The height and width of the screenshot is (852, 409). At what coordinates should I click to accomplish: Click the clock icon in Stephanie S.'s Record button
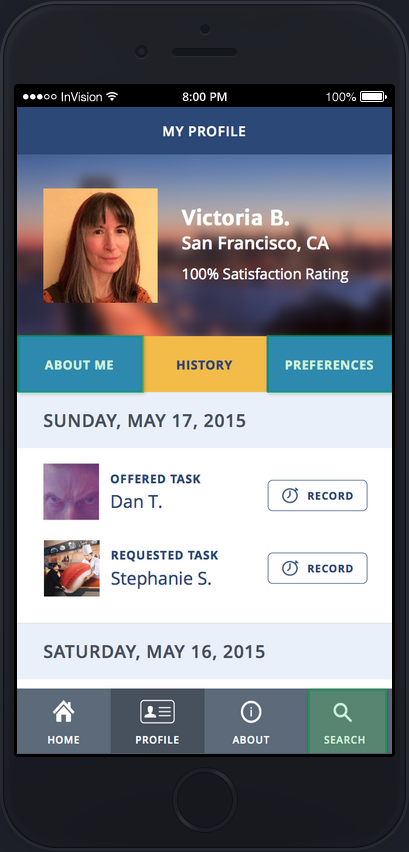(290, 568)
